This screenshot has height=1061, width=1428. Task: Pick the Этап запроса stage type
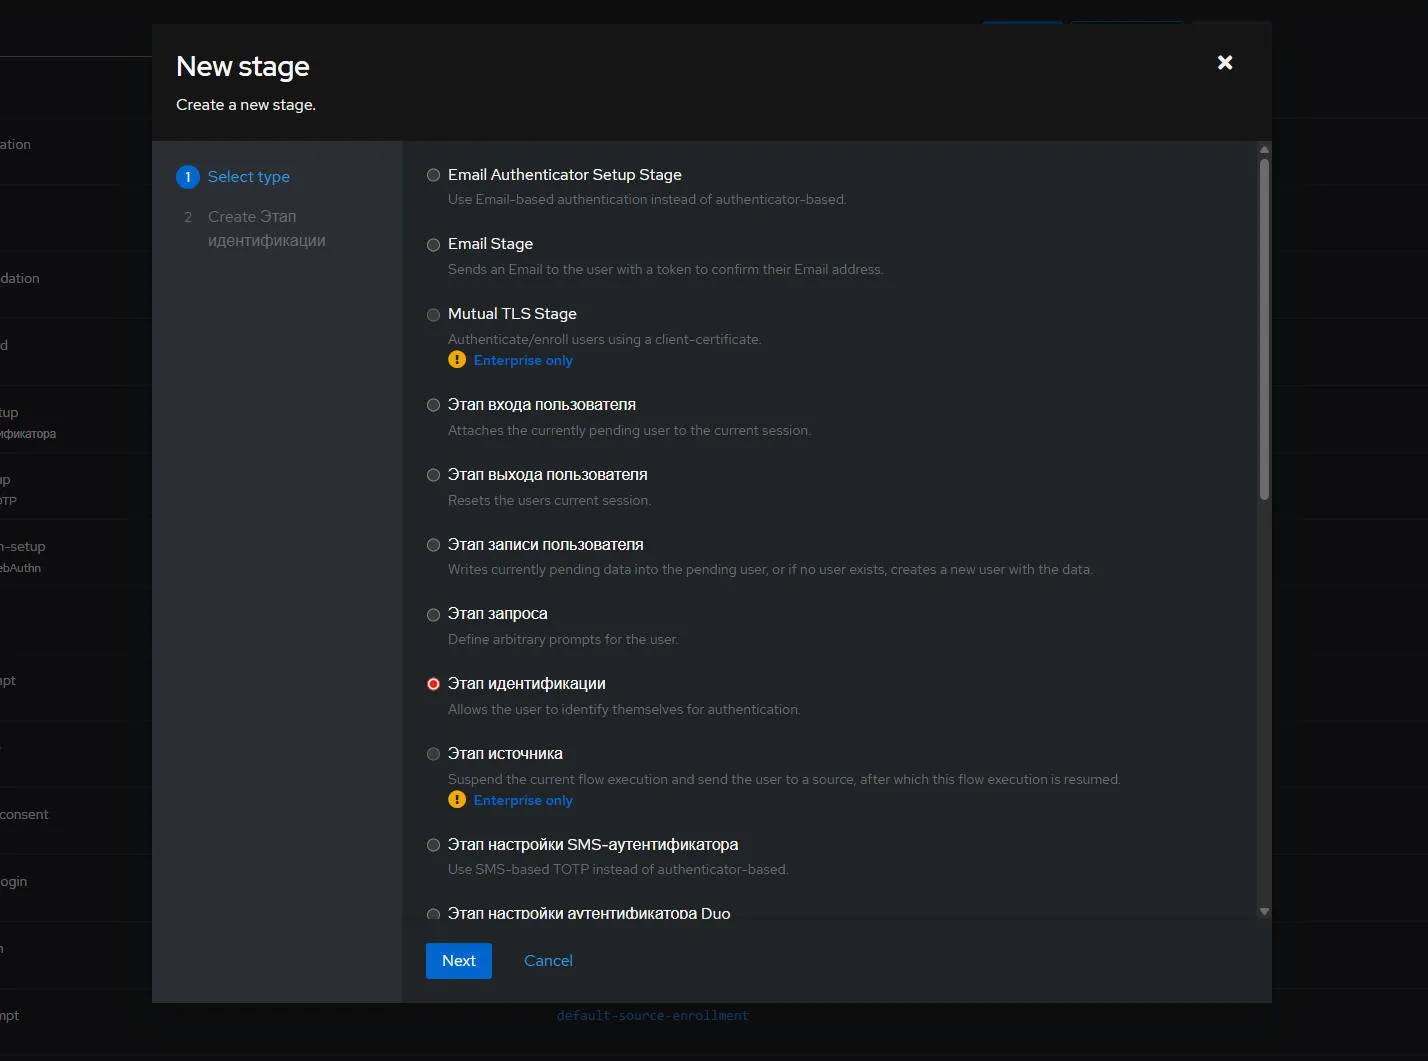pos(434,615)
